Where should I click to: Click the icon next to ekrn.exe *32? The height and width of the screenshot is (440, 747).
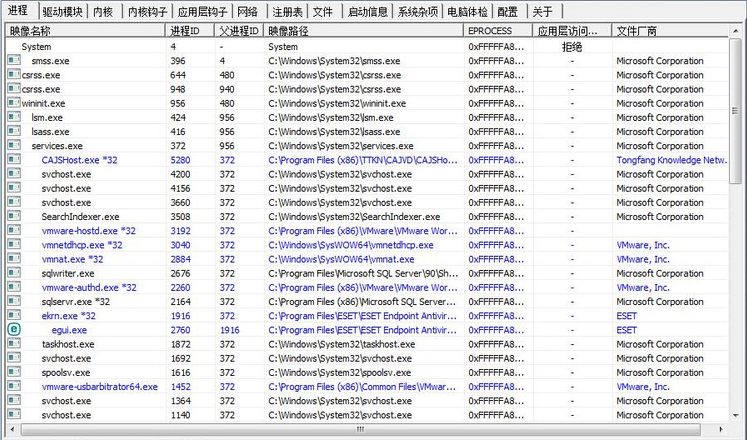pos(14,315)
